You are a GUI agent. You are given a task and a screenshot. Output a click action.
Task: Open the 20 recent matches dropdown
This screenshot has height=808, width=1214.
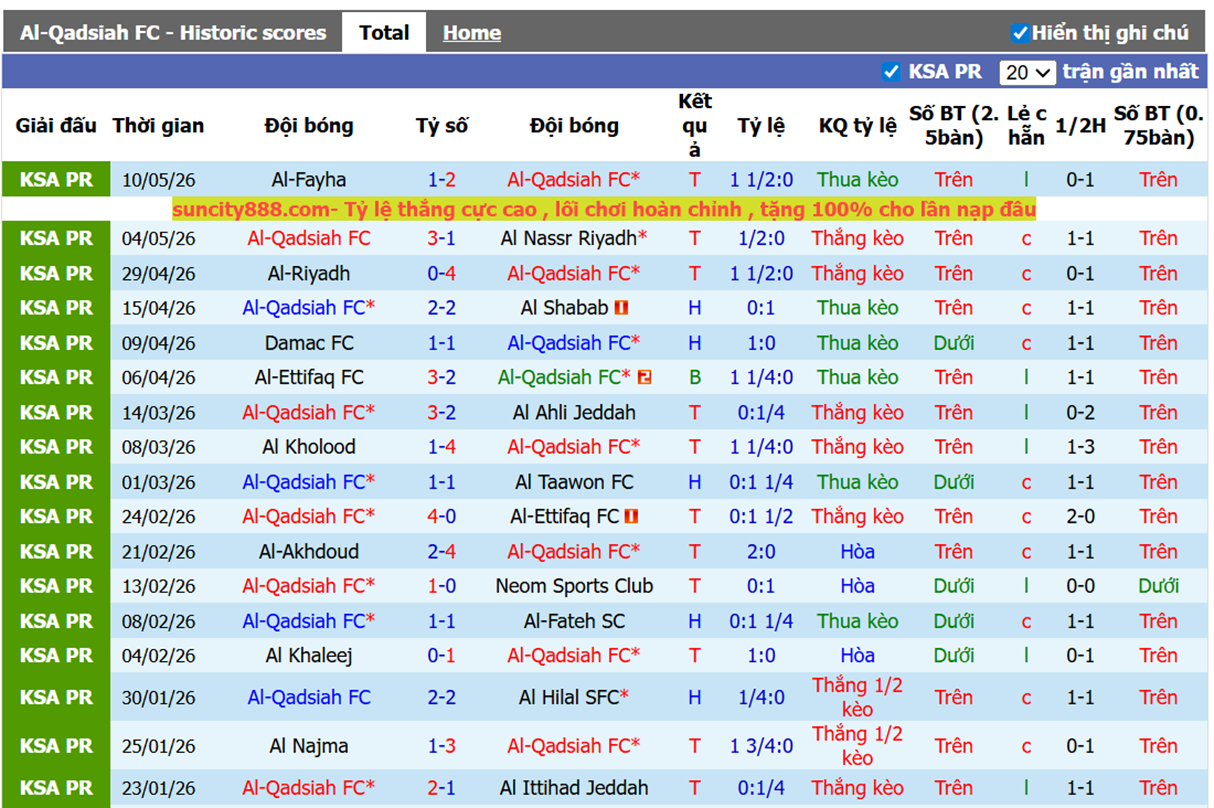[x=1028, y=72]
